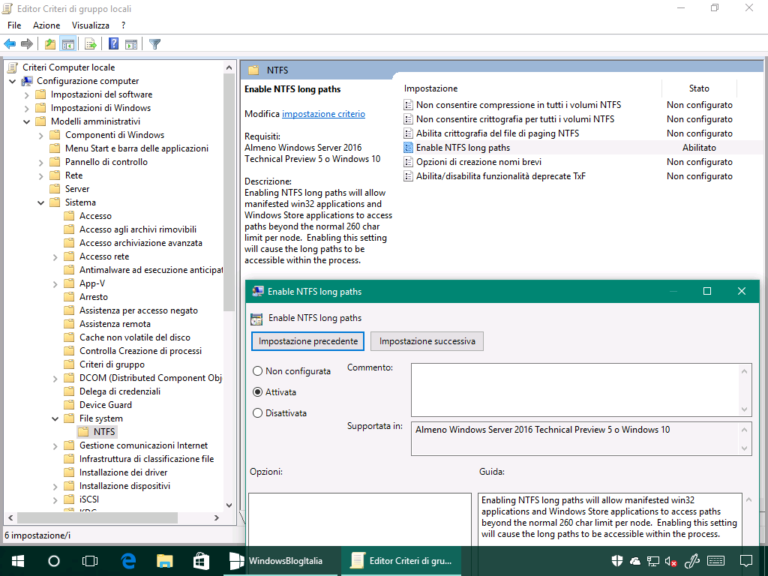The width and height of the screenshot is (768, 576).
Task: Collapse the File system node
Action: pos(55,419)
